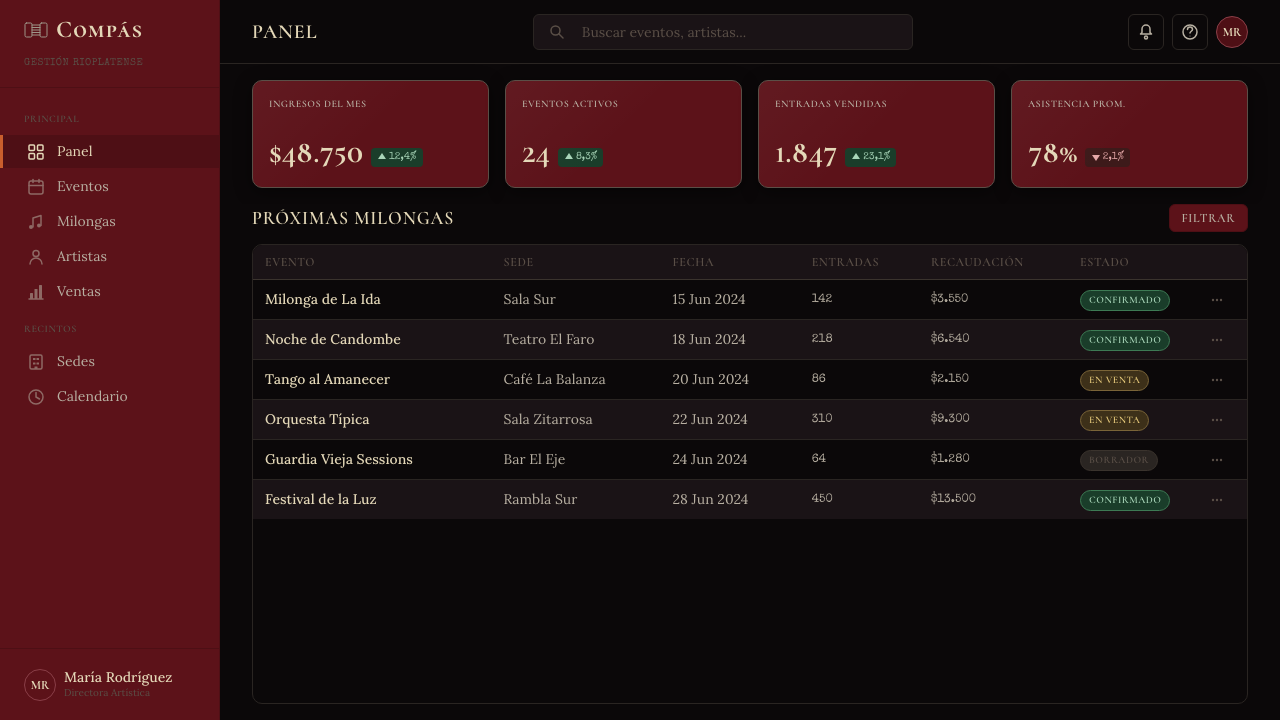Sort by Recaudación column header
Viewport: 1280px width, 720px height.
pyautogui.click(x=977, y=262)
